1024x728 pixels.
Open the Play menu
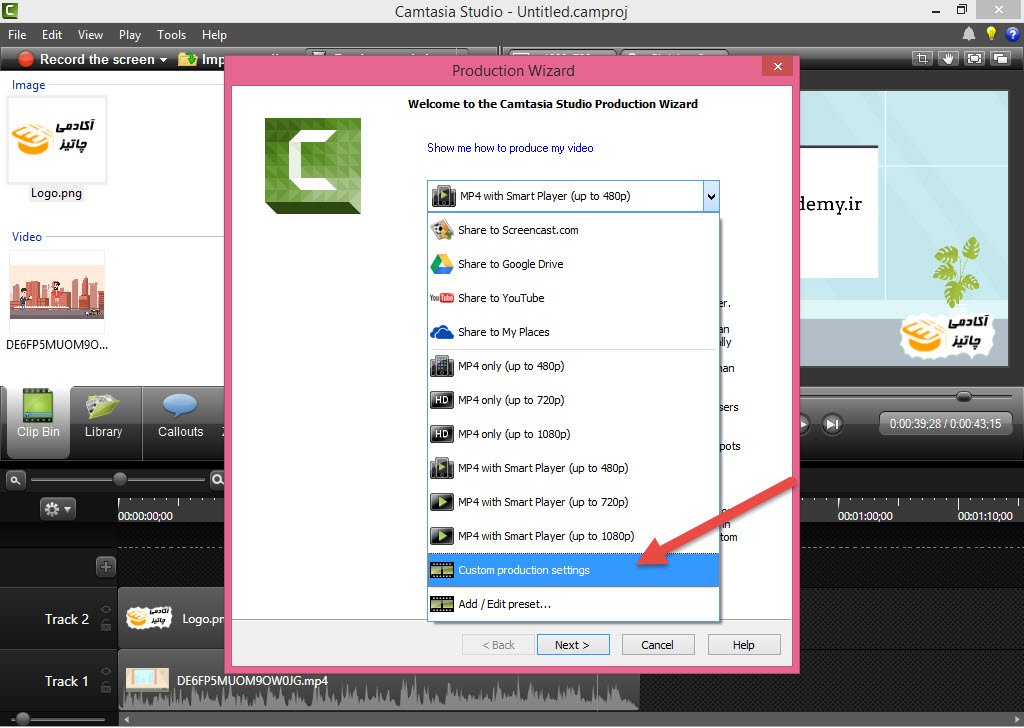click(x=129, y=35)
